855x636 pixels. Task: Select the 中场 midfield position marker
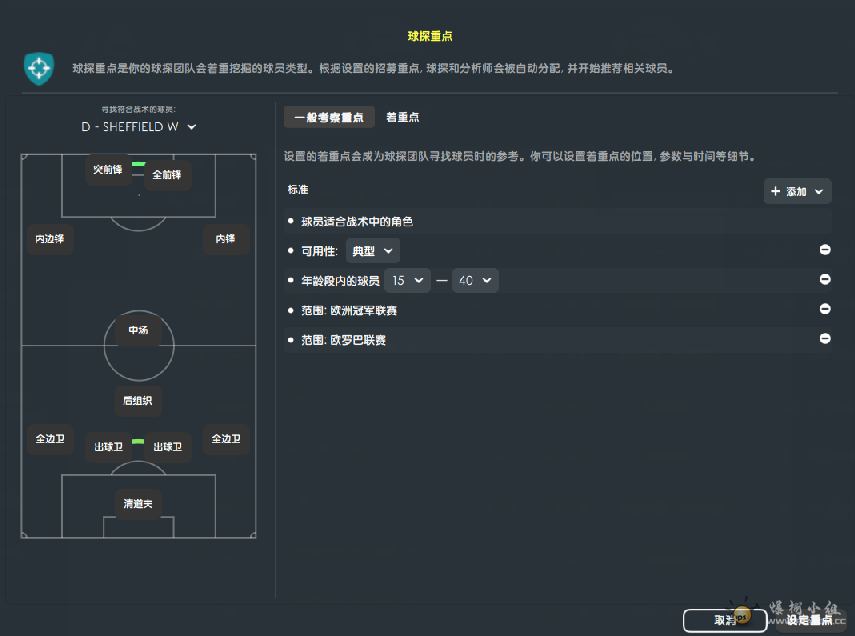pyautogui.click(x=138, y=330)
